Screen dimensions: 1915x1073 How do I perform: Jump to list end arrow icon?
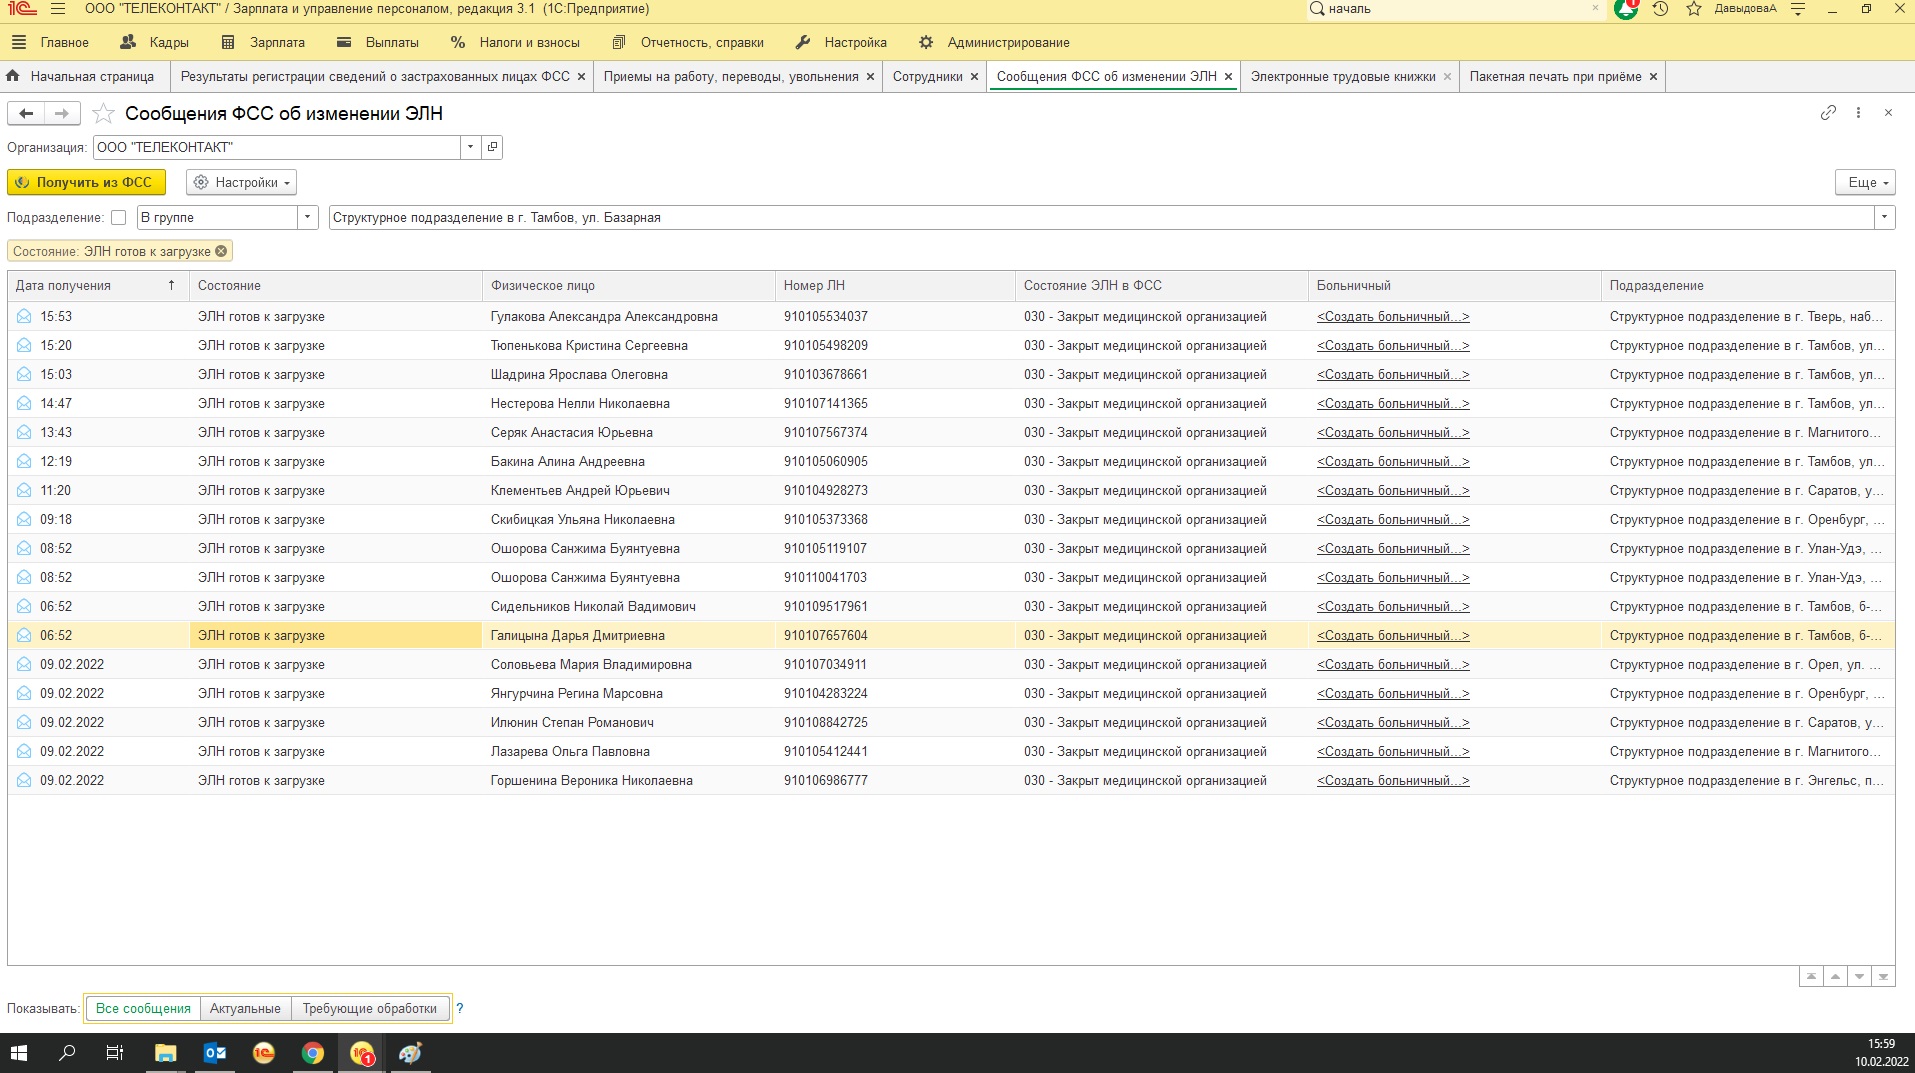[1883, 977]
